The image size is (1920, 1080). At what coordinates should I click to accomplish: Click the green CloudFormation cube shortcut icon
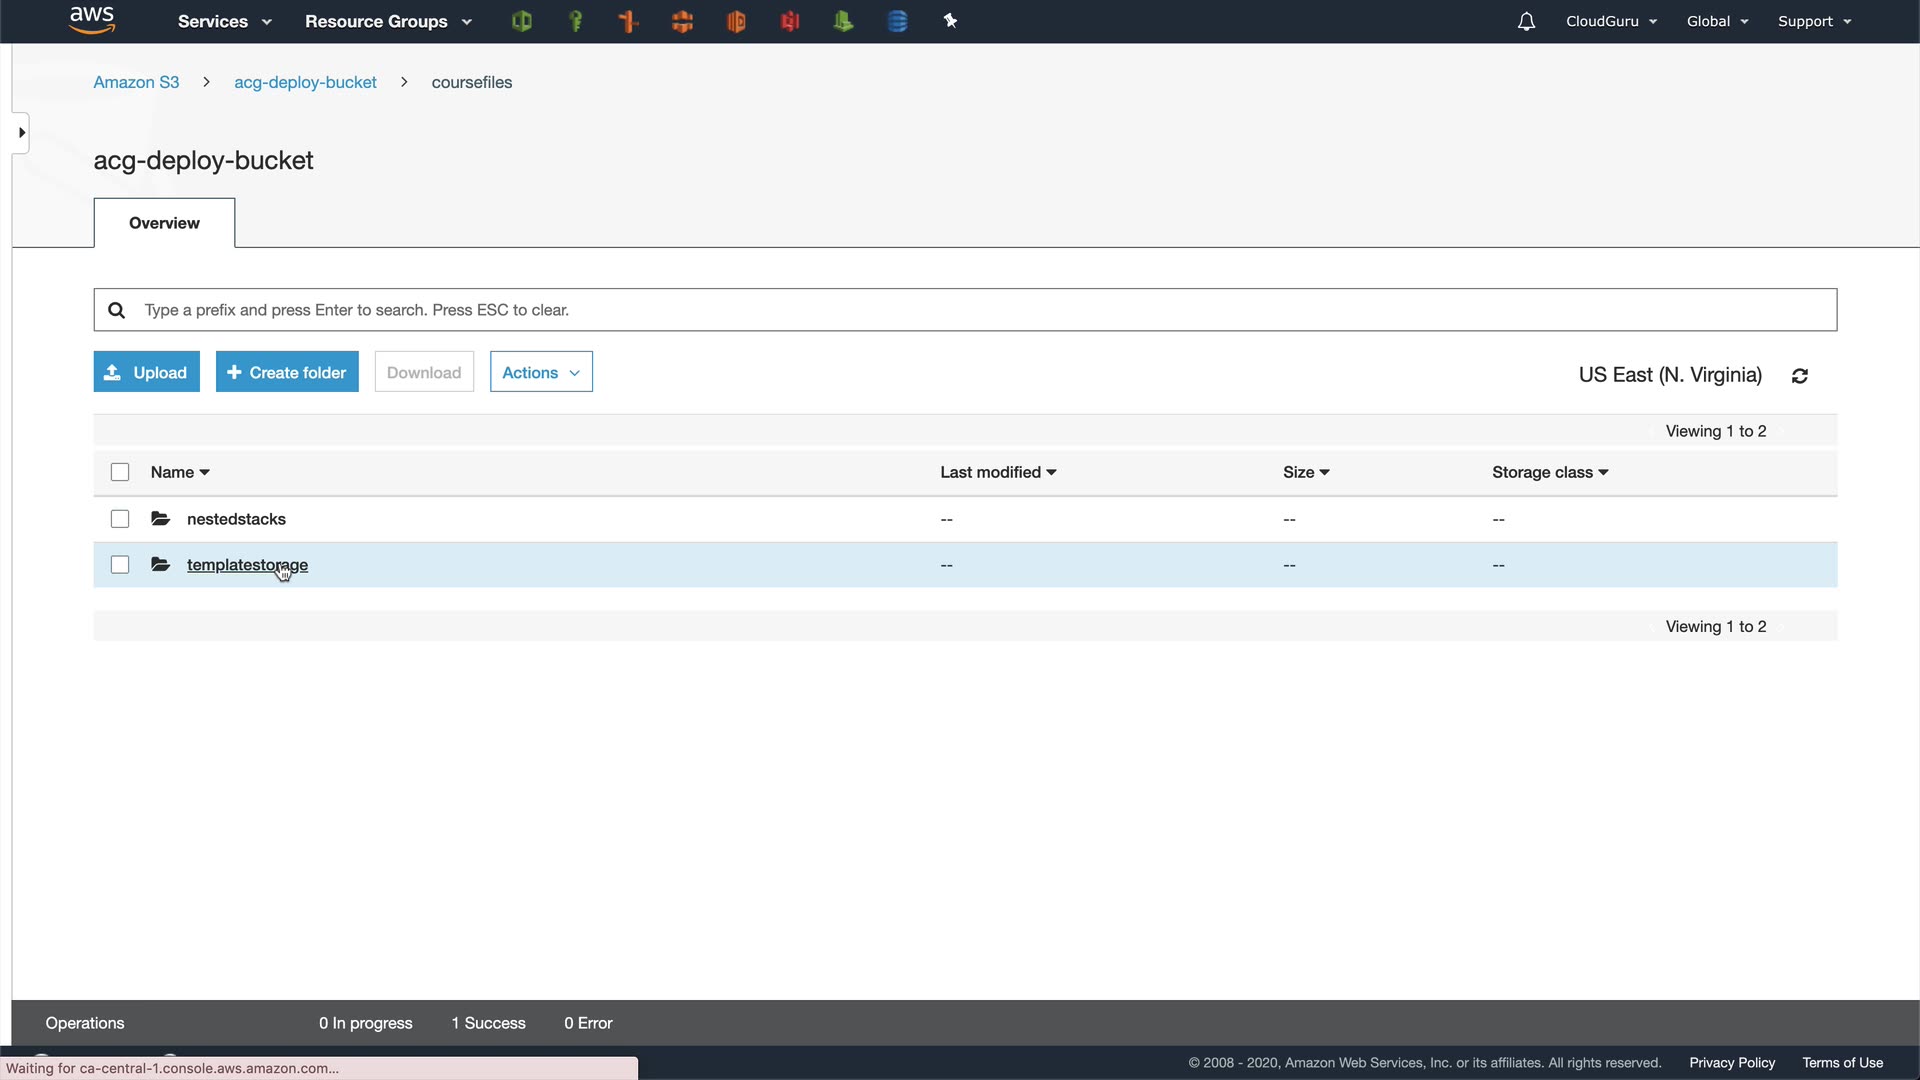coord(521,21)
